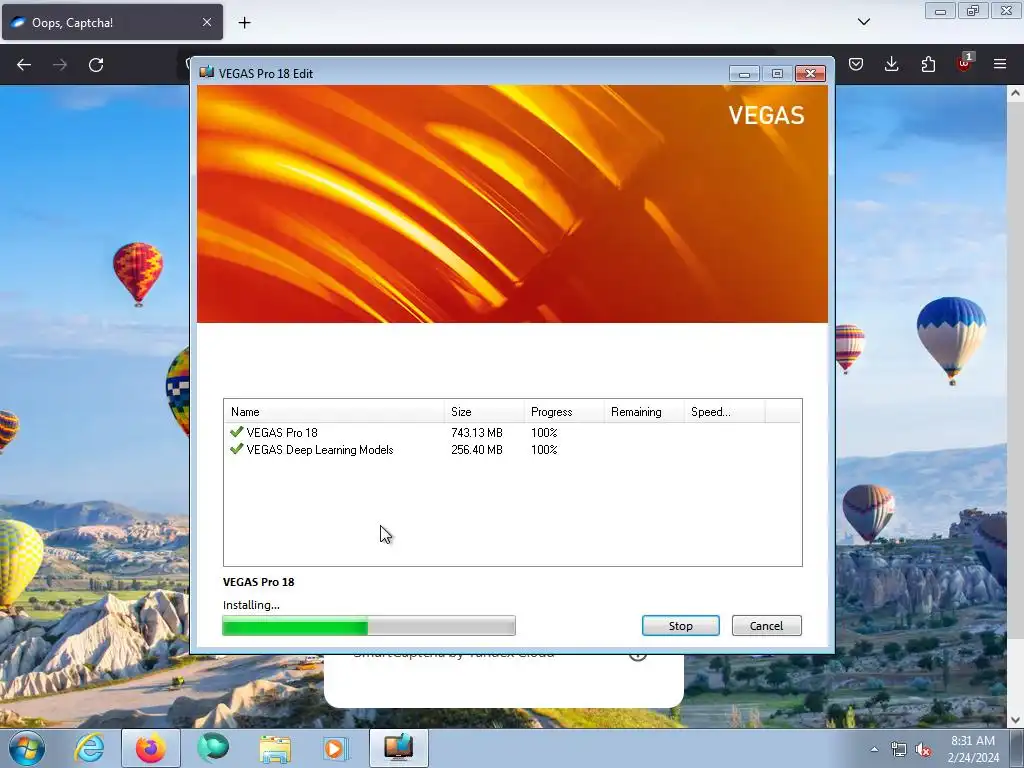Image resolution: width=1024 pixels, height=768 pixels.
Task: Sort list by Size column header
Action: pyautogui.click(x=484, y=411)
